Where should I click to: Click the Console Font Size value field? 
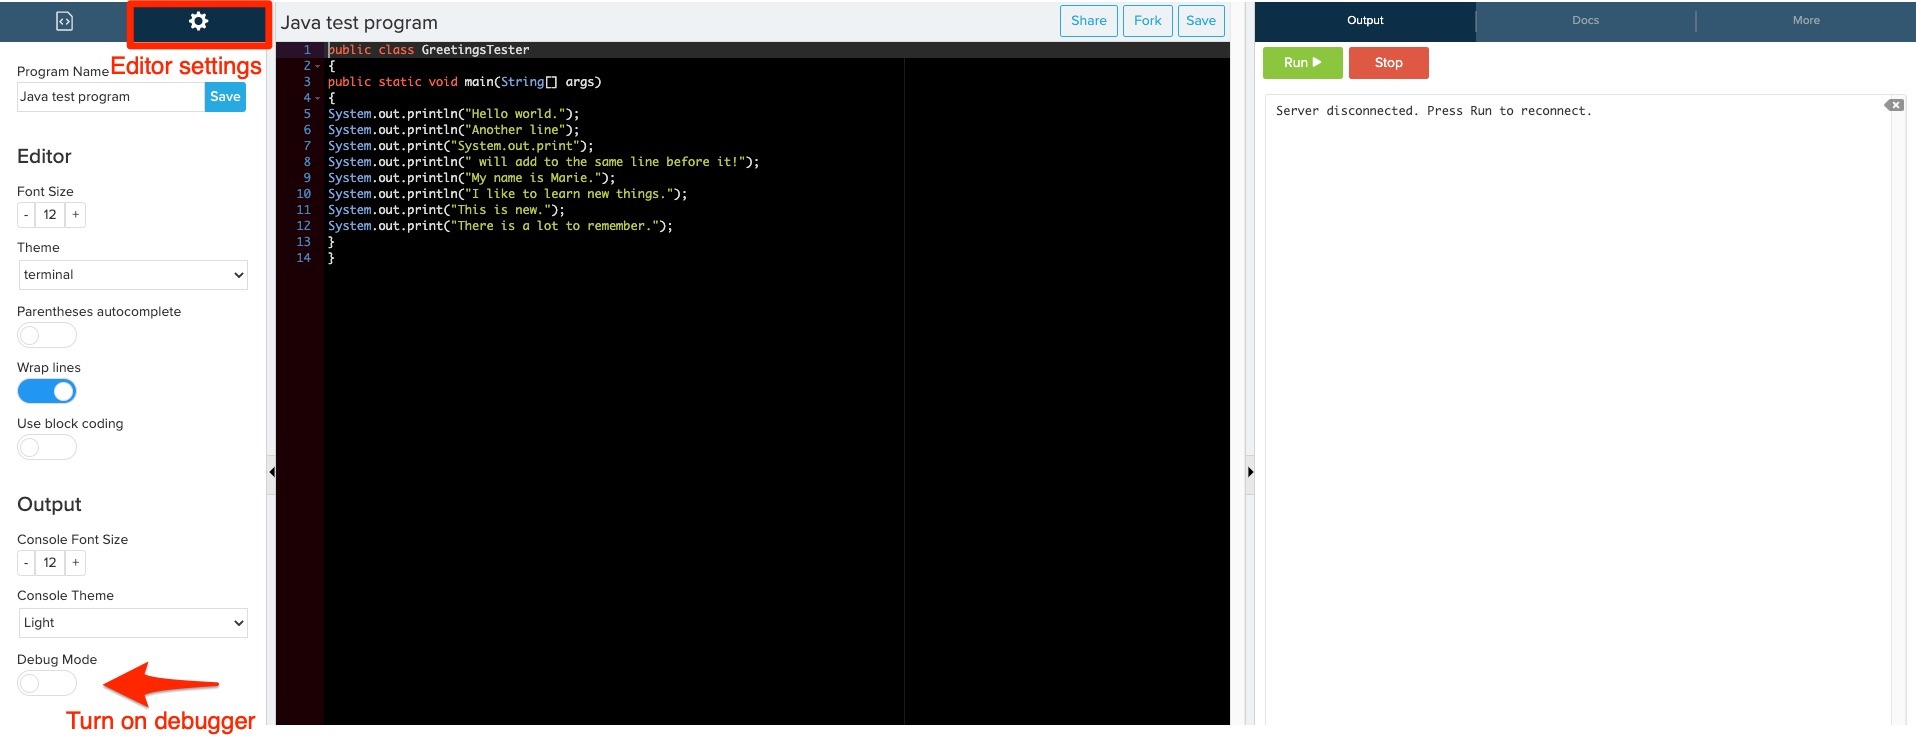tap(50, 563)
